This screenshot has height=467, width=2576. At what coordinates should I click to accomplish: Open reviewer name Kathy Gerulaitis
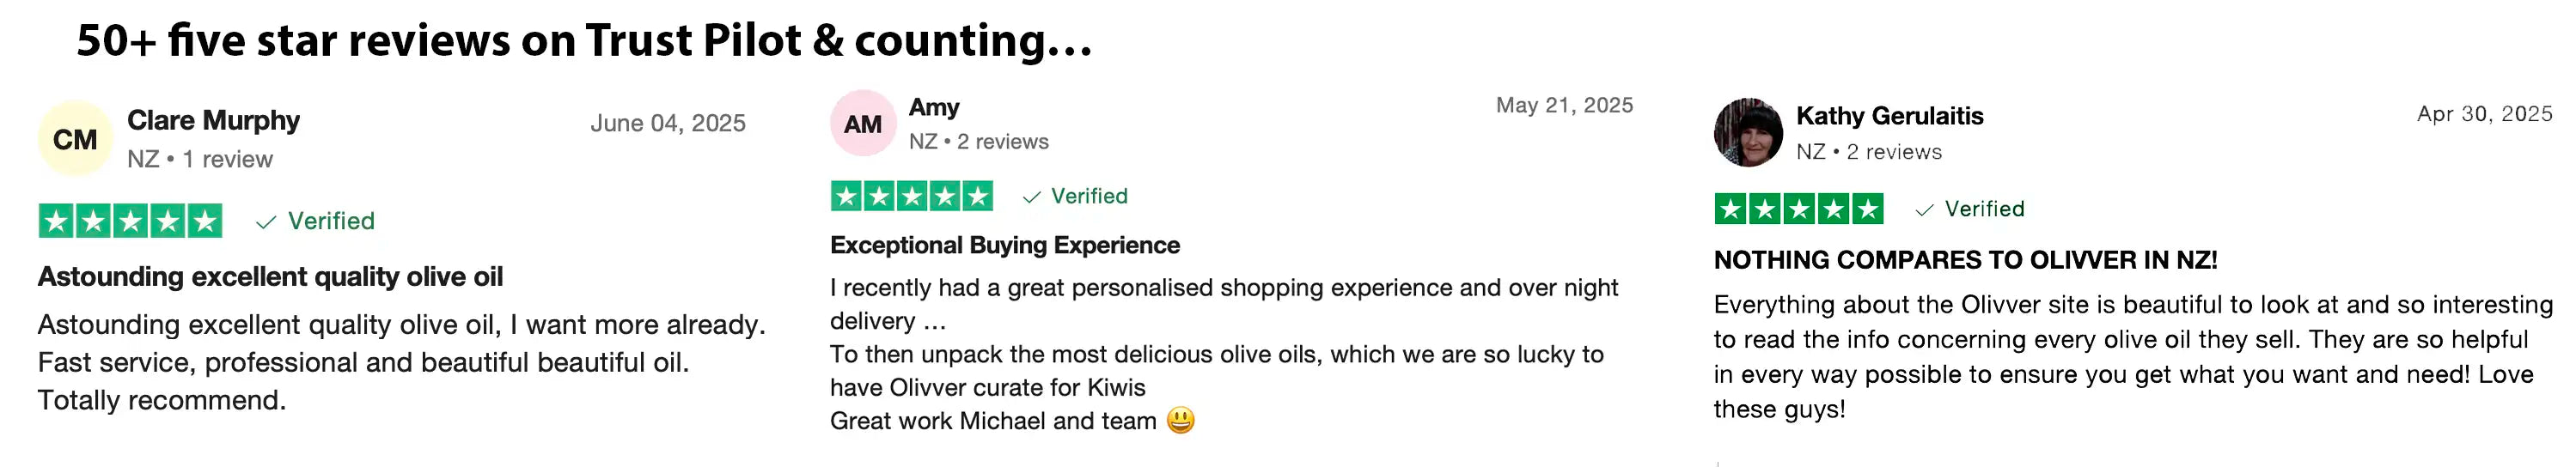coord(1889,116)
